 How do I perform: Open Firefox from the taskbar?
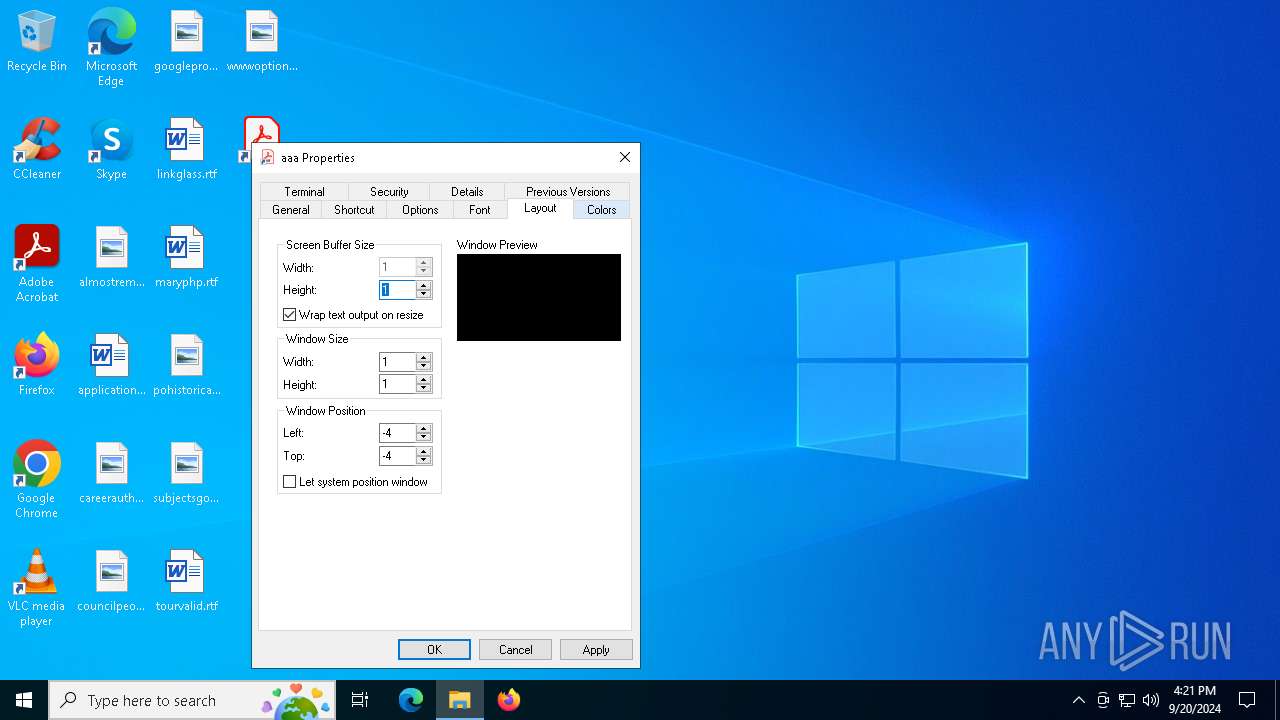pos(509,700)
